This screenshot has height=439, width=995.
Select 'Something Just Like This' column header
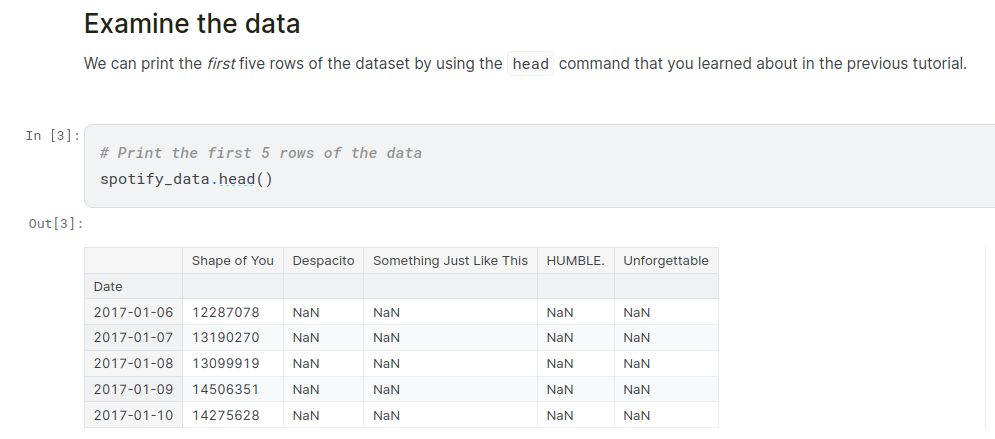[x=450, y=261]
